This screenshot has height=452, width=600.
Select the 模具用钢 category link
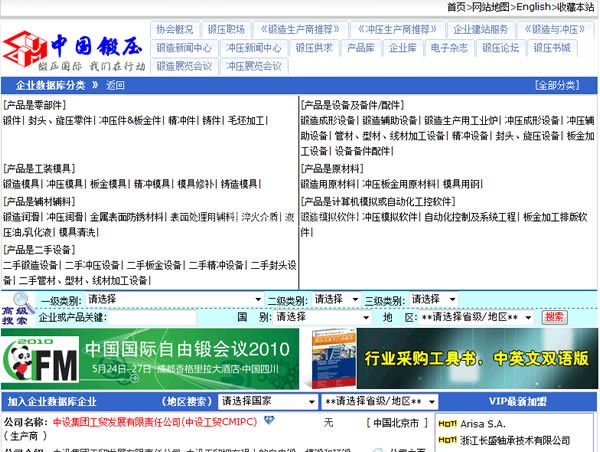(461, 184)
